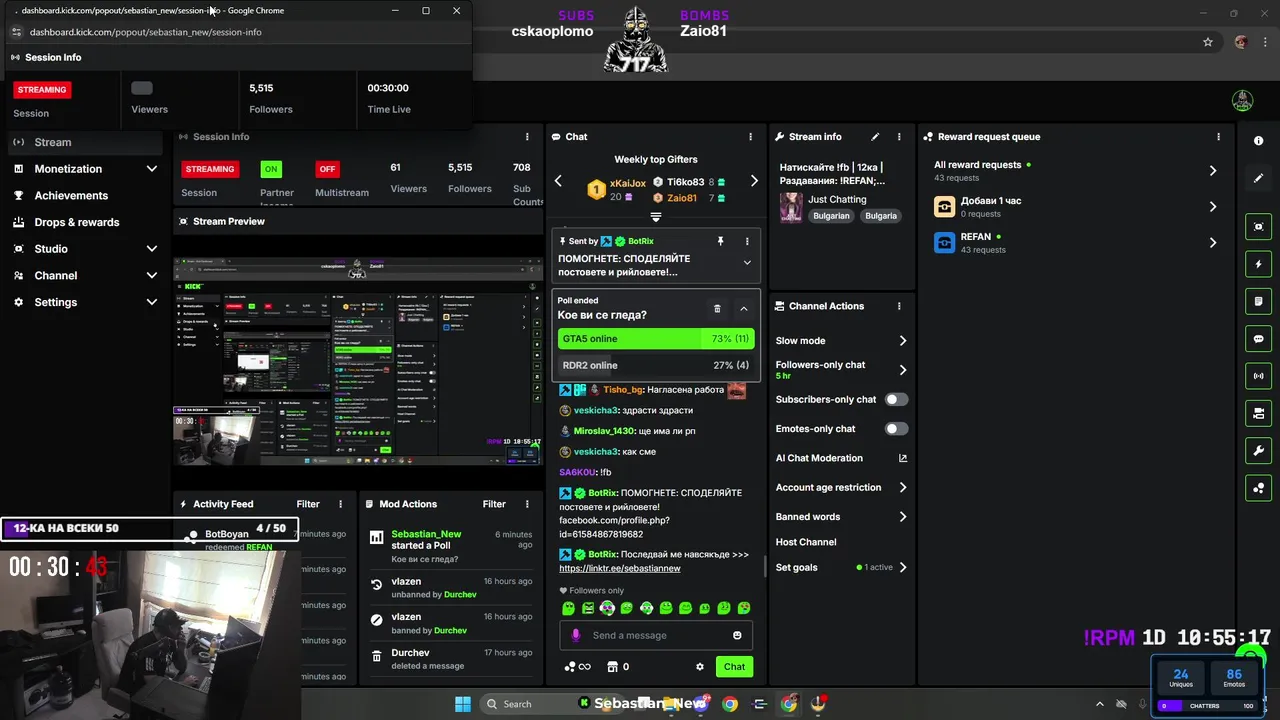This screenshot has width=1280, height=720.
Task: Click the GTA5 online poll result bar
Action: click(656, 339)
